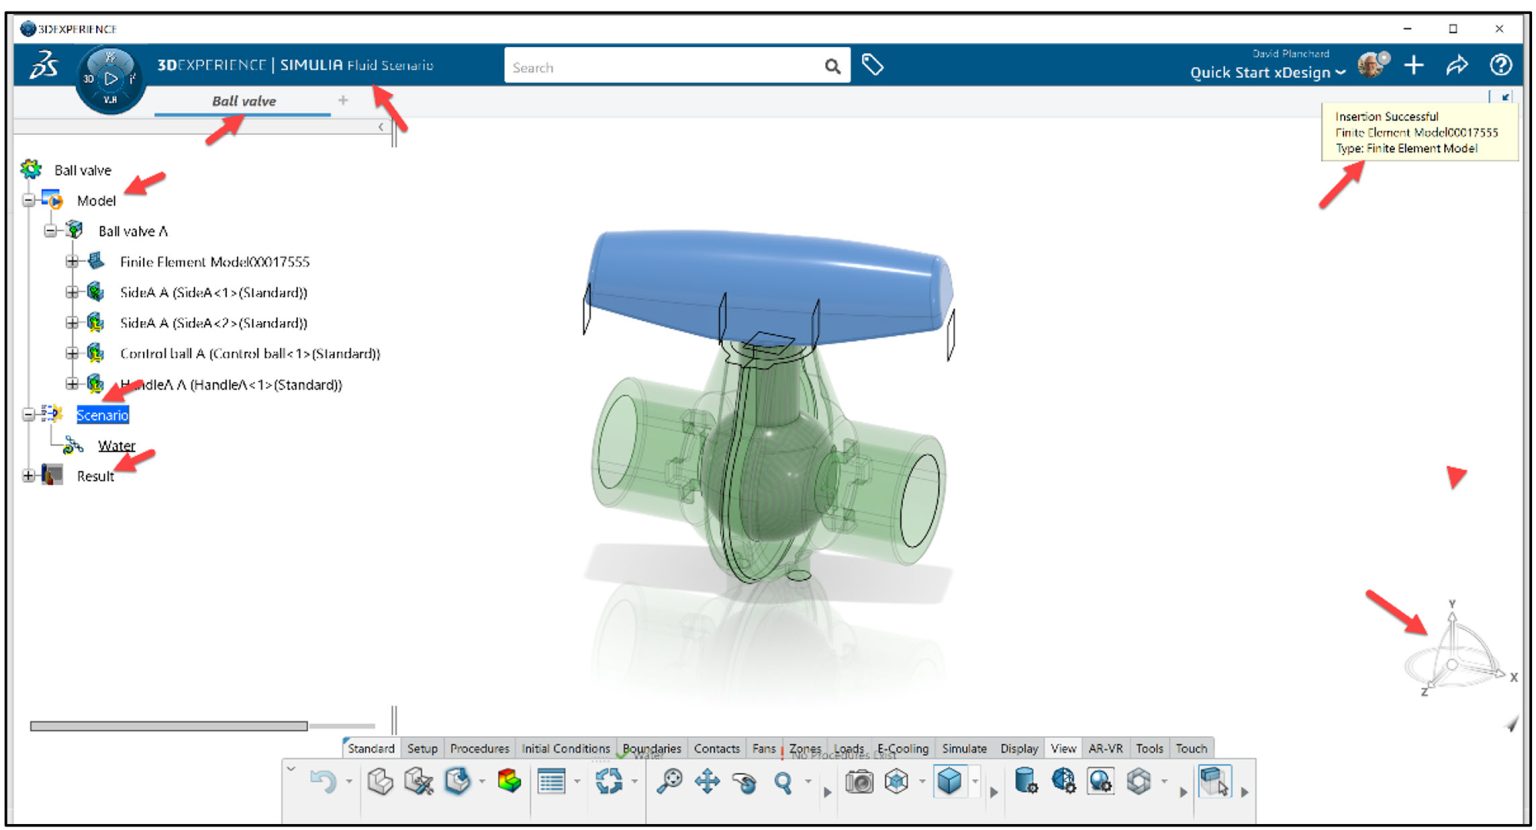This screenshot has height=830, width=1536.
Task: Click the blue highlighted model arrow icon
Action: click(457, 781)
